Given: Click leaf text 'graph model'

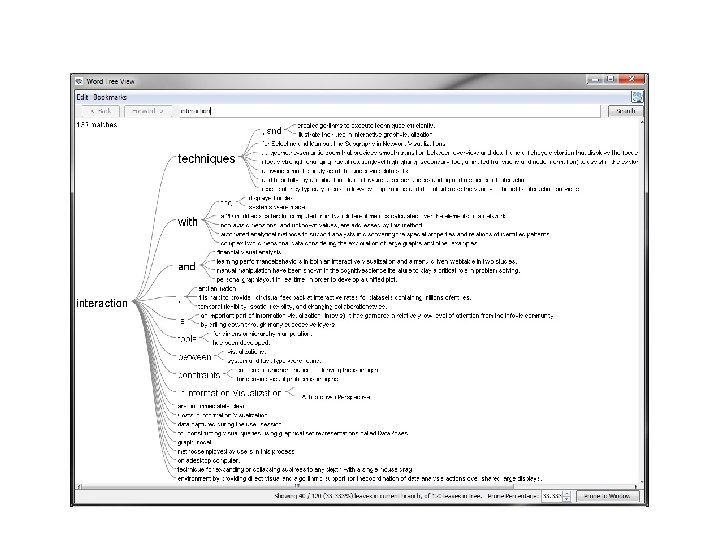Looking at the screenshot, I should tap(195, 443).
